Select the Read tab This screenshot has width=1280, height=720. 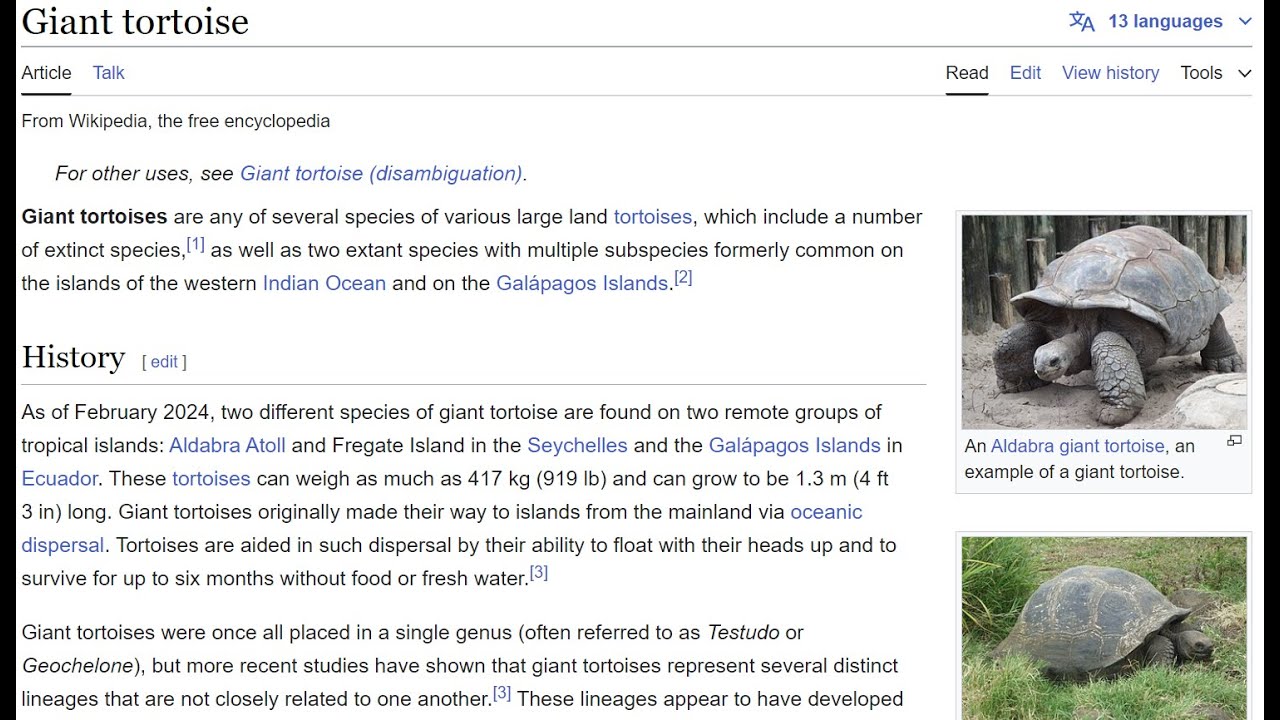[x=967, y=73]
